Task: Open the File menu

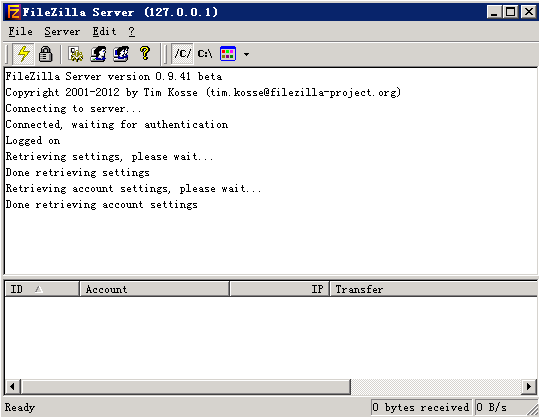Action: [20, 32]
